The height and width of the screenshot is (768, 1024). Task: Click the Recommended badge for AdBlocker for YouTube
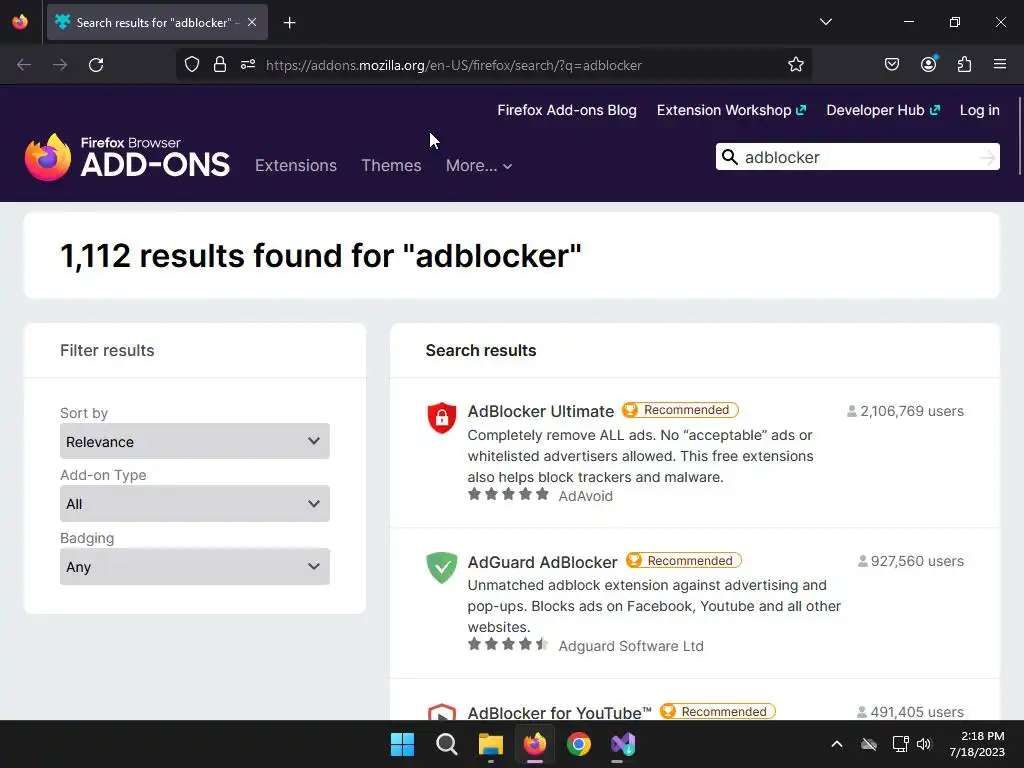pos(717,711)
